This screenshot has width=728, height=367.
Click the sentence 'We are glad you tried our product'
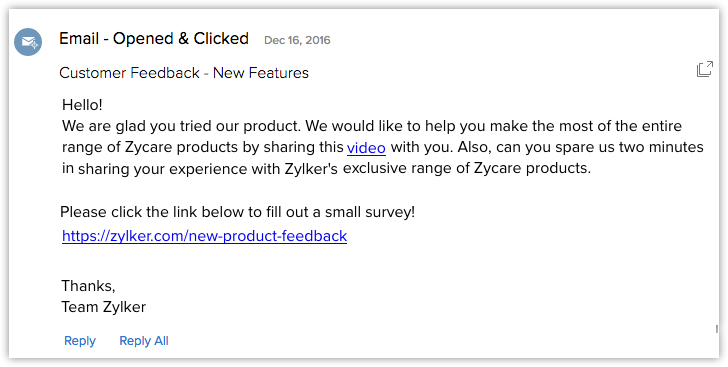182,126
